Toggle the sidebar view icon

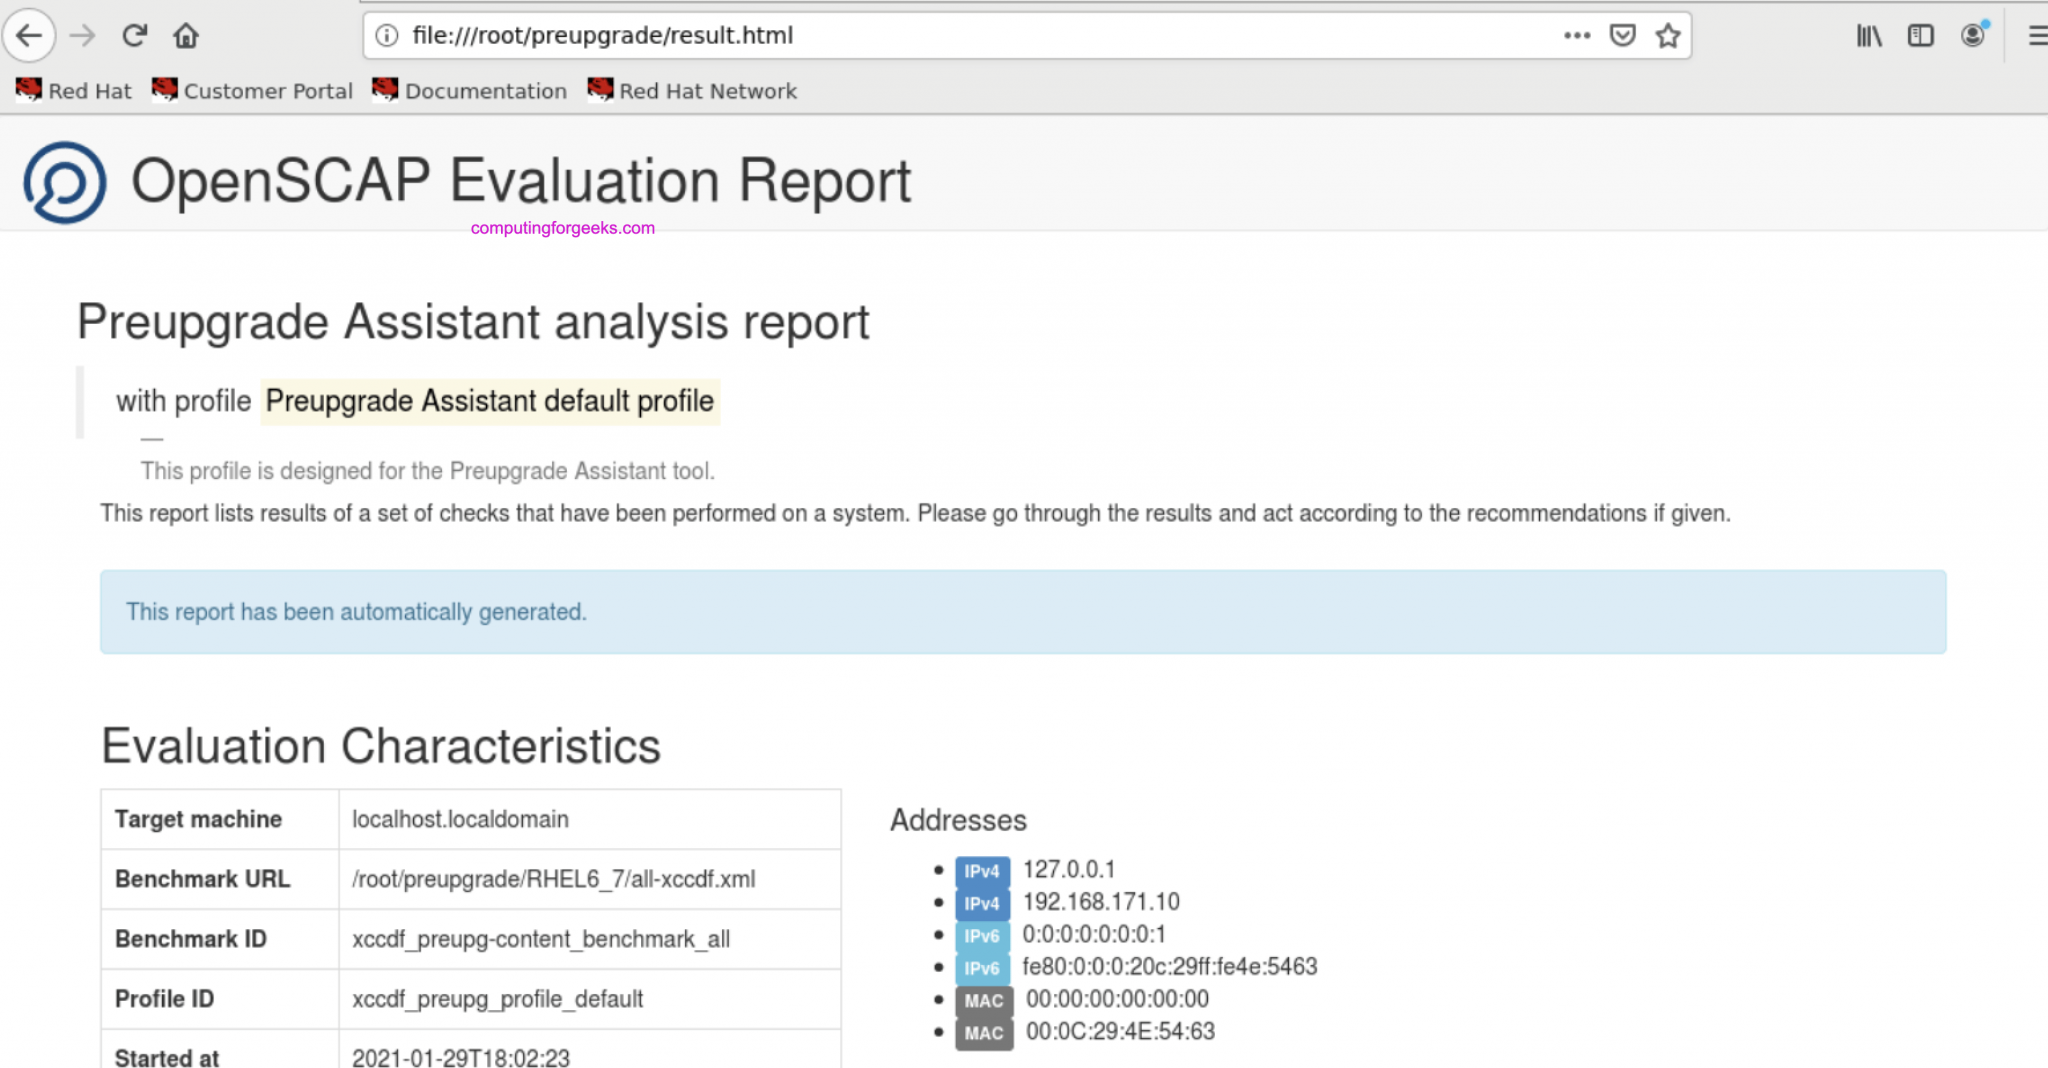pos(1920,36)
